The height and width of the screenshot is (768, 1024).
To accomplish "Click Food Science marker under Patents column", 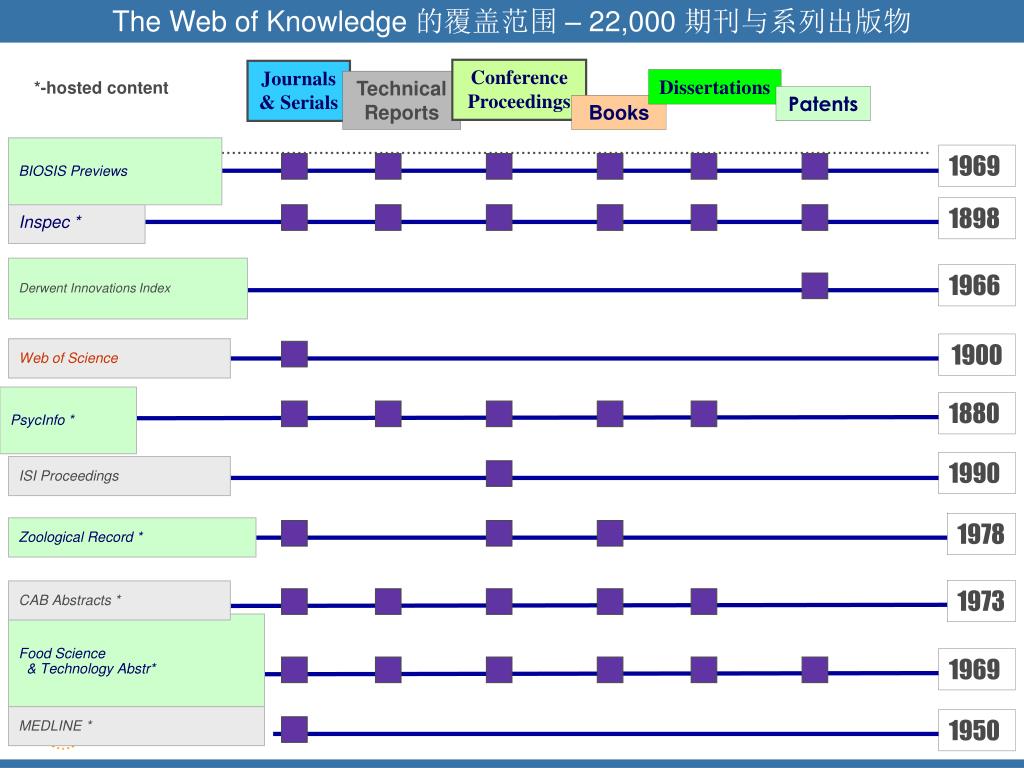I will [x=814, y=670].
